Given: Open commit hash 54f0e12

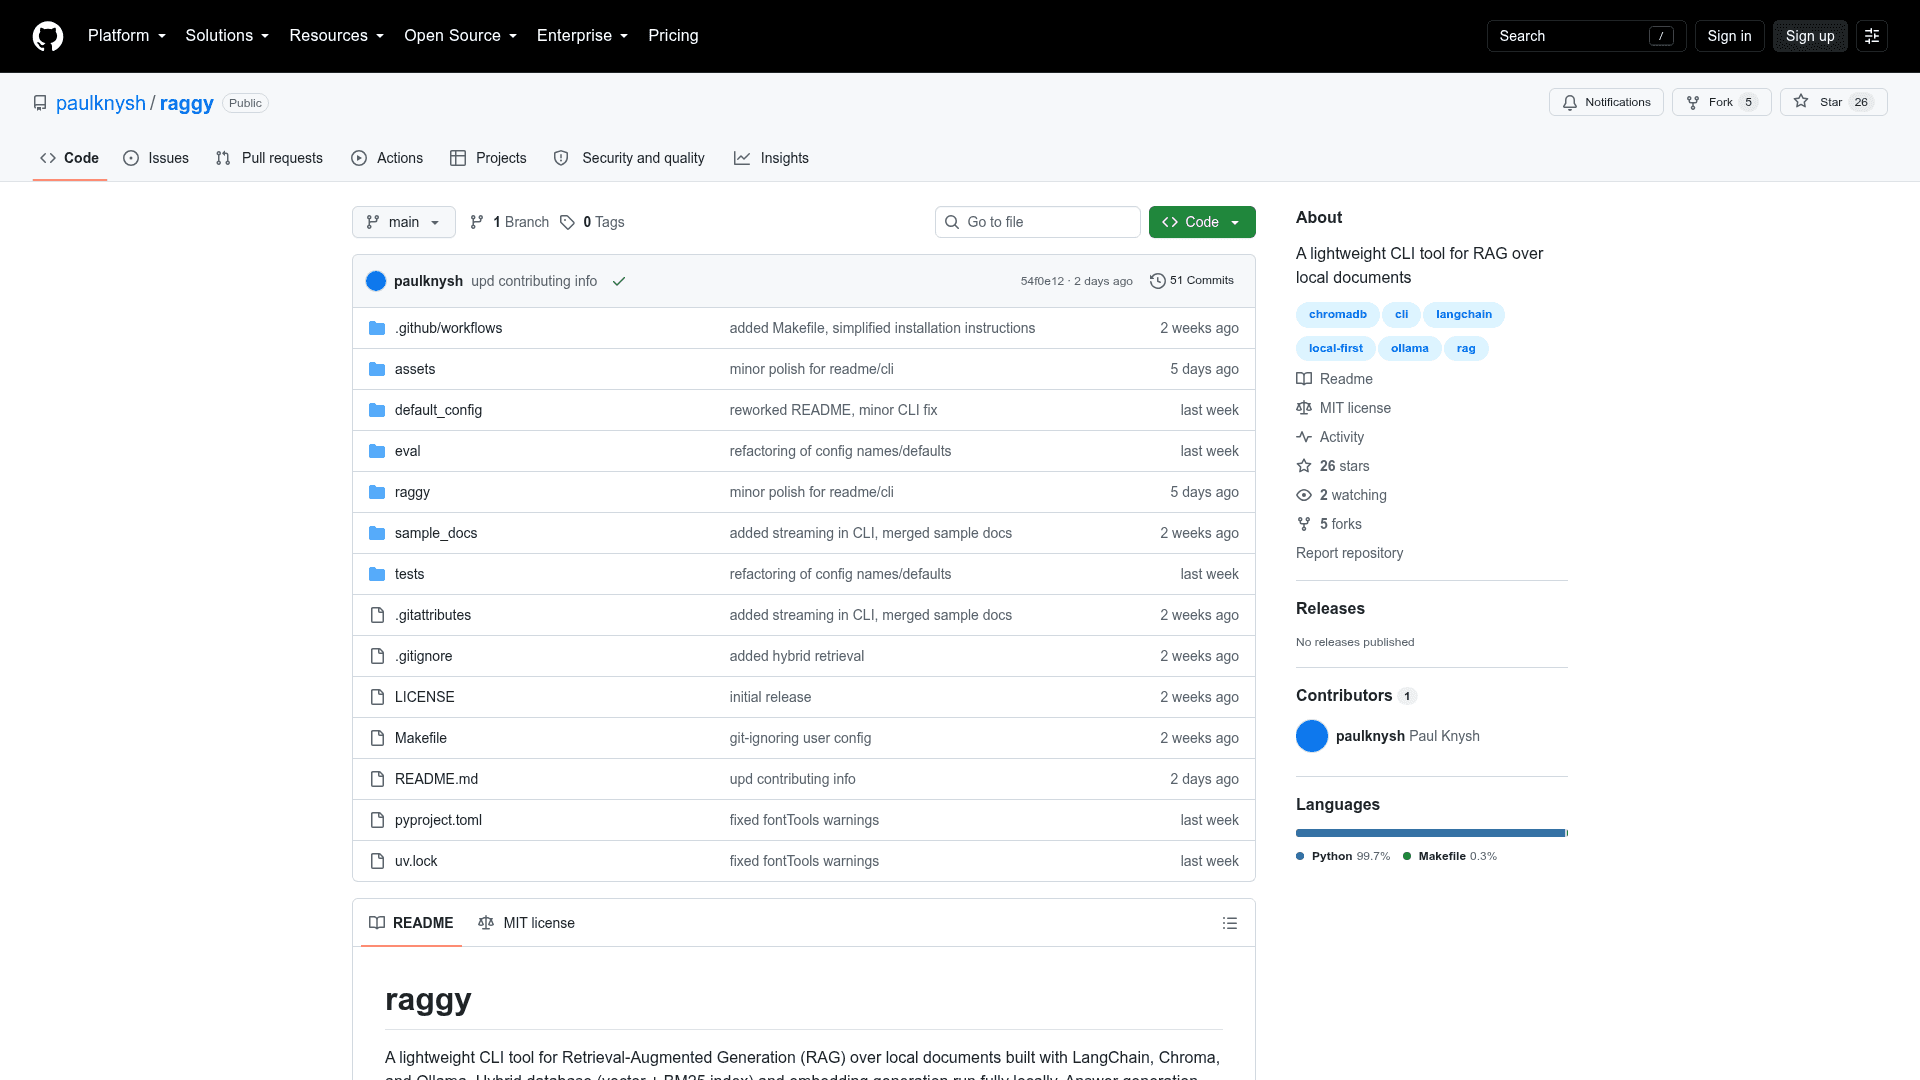Looking at the screenshot, I should tap(1042, 281).
